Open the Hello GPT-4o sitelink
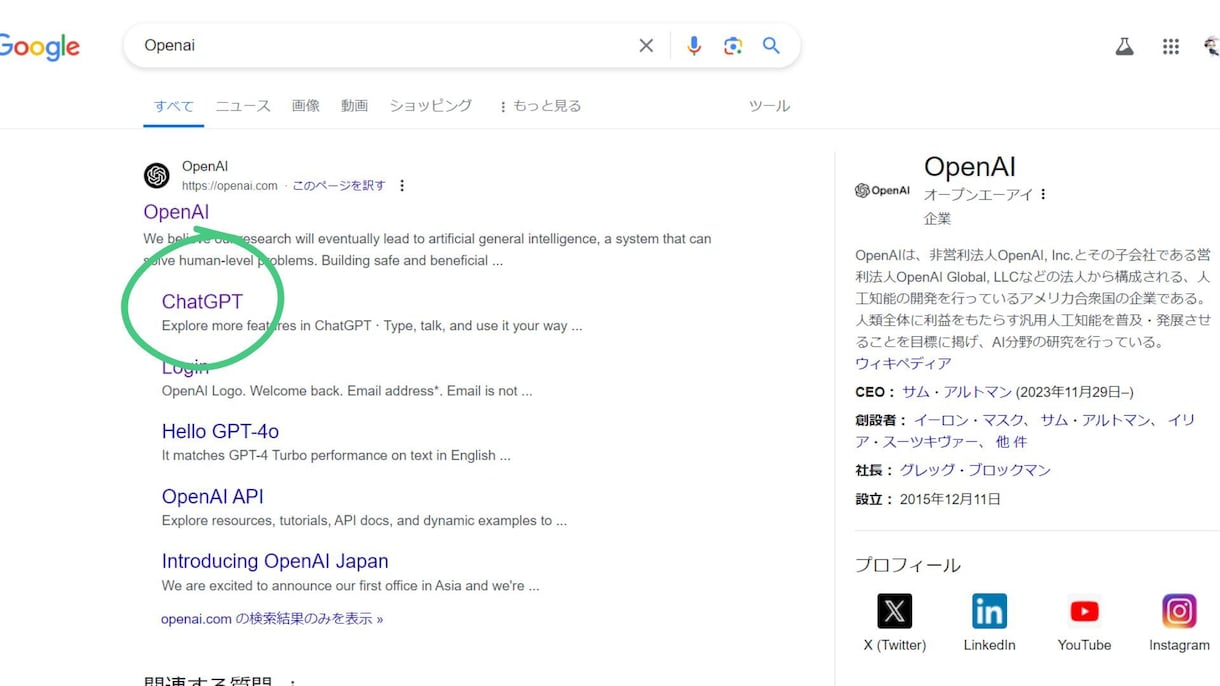This screenshot has width=1220, height=686. (x=220, y=431)
